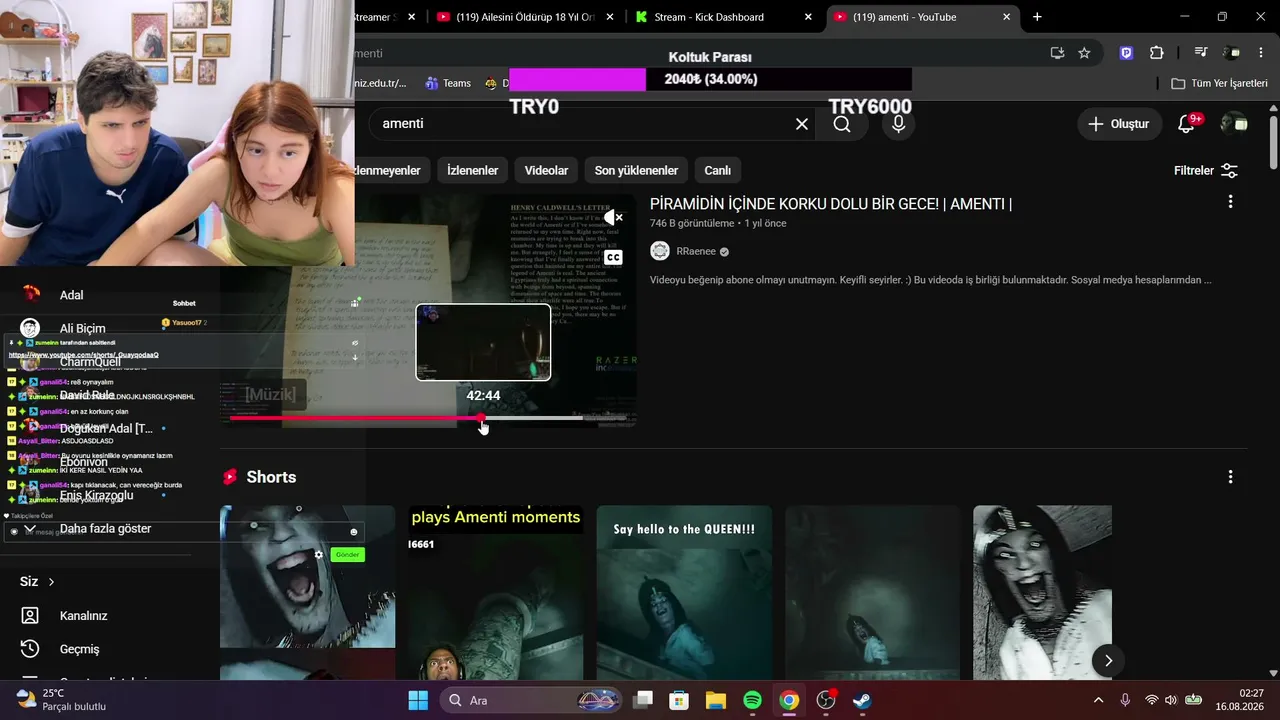Open a new browser tab
This screenshot has height=720, width=1280.
(x=1037, y=17)
